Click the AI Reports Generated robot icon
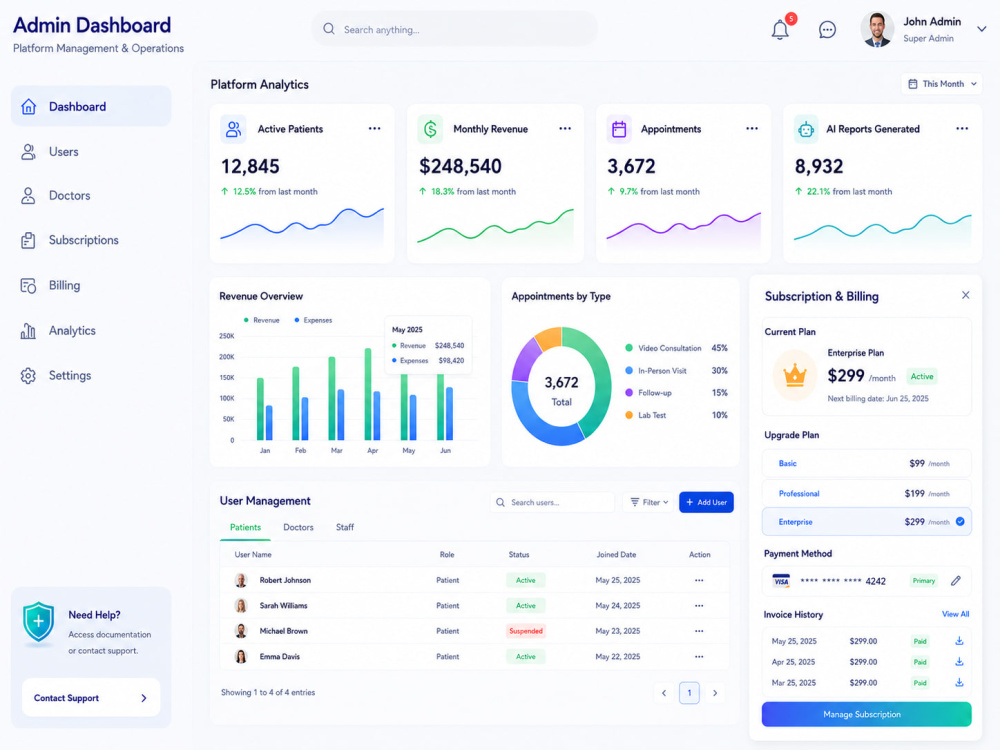The height and width of the screenshot is (750, 1000). click(806, 129)
